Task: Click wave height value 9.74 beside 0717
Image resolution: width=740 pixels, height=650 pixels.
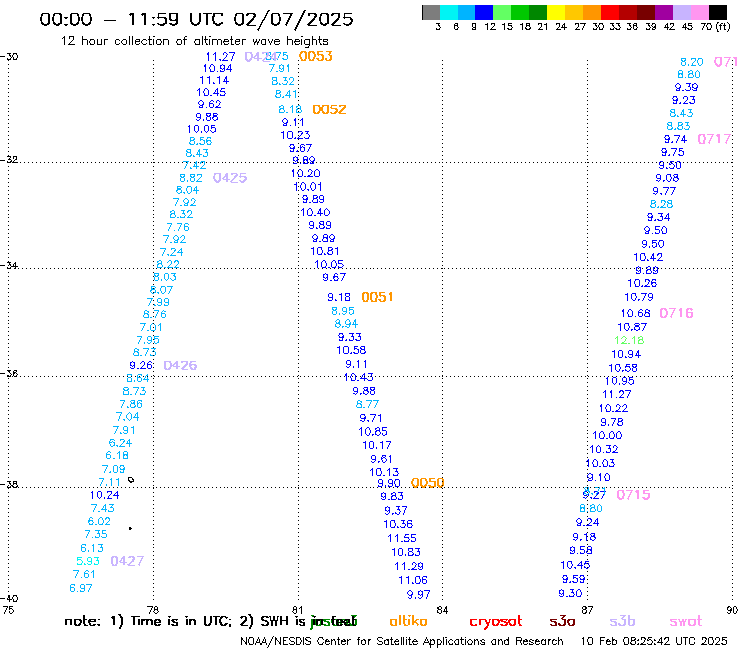Action: 675,139
